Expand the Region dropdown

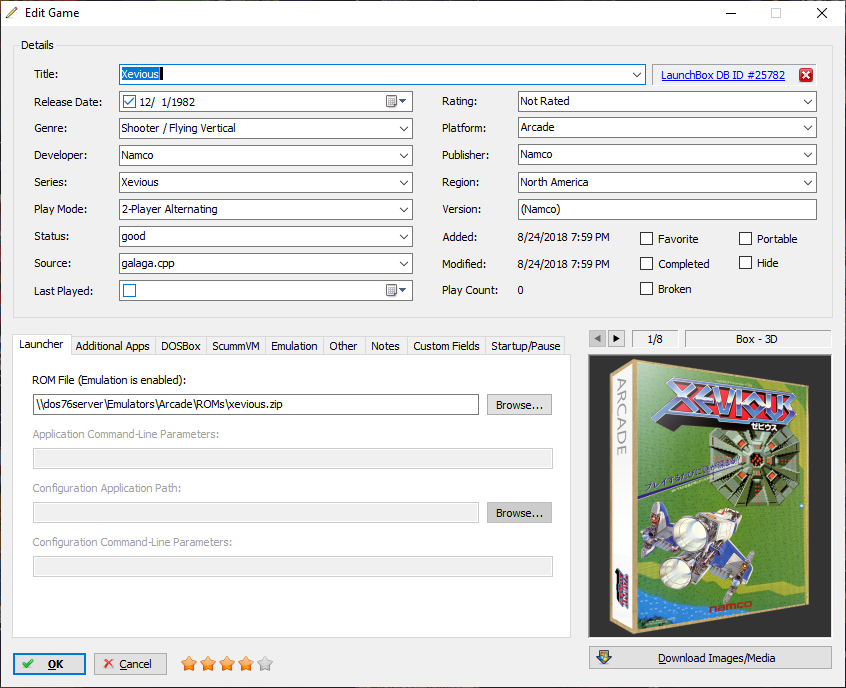point(808,182)
